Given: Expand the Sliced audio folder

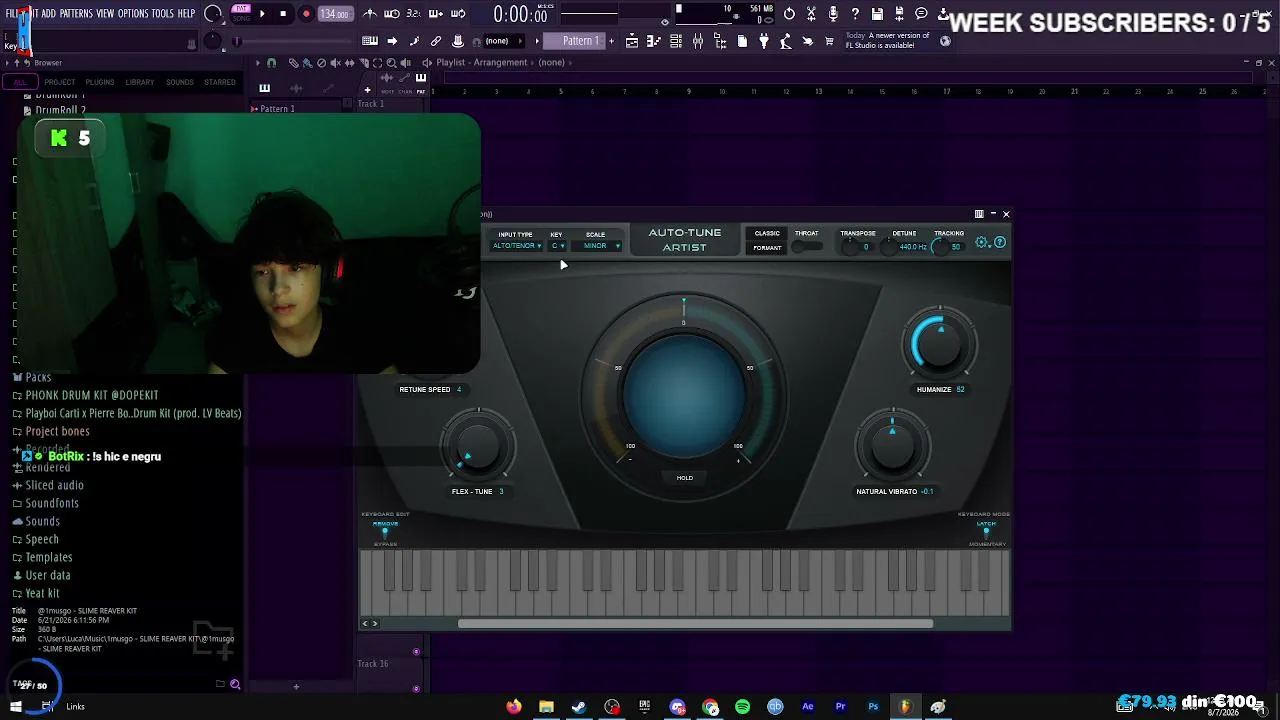Looking at the screenshot, I should click(x=55, y=485).
